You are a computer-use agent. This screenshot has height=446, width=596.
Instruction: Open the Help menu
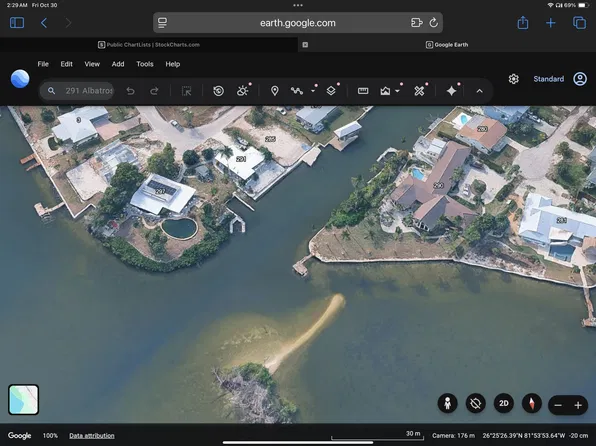pyautogui.click(x=173, y=64)
